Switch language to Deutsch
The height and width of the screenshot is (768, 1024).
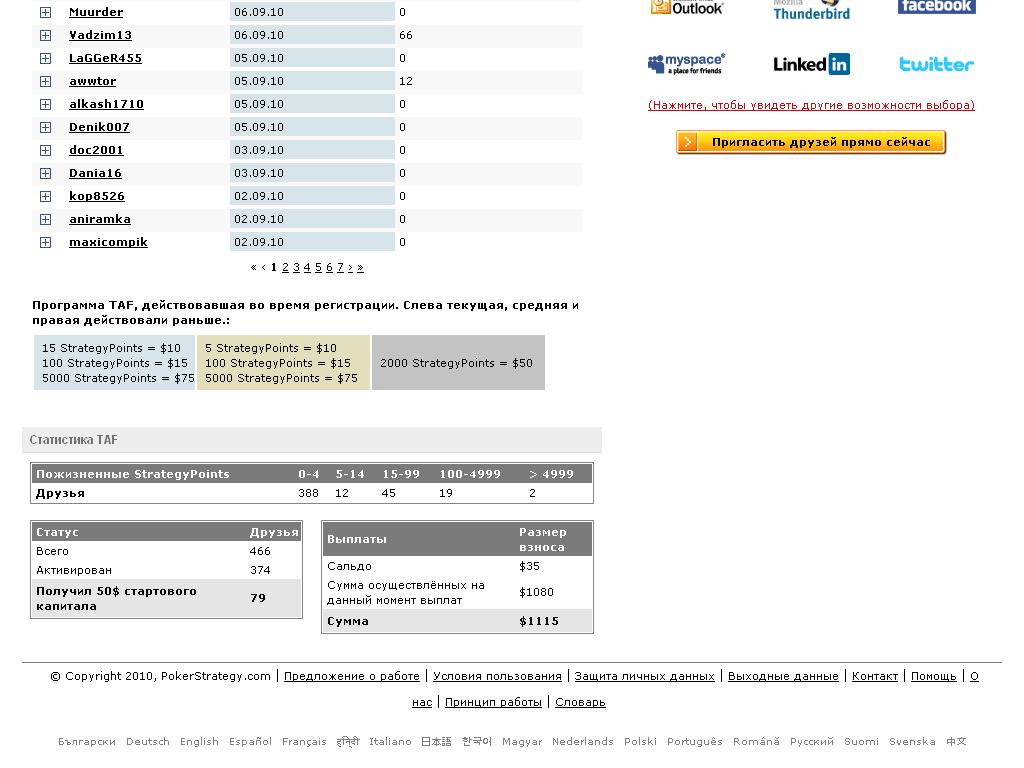(148, 742)
